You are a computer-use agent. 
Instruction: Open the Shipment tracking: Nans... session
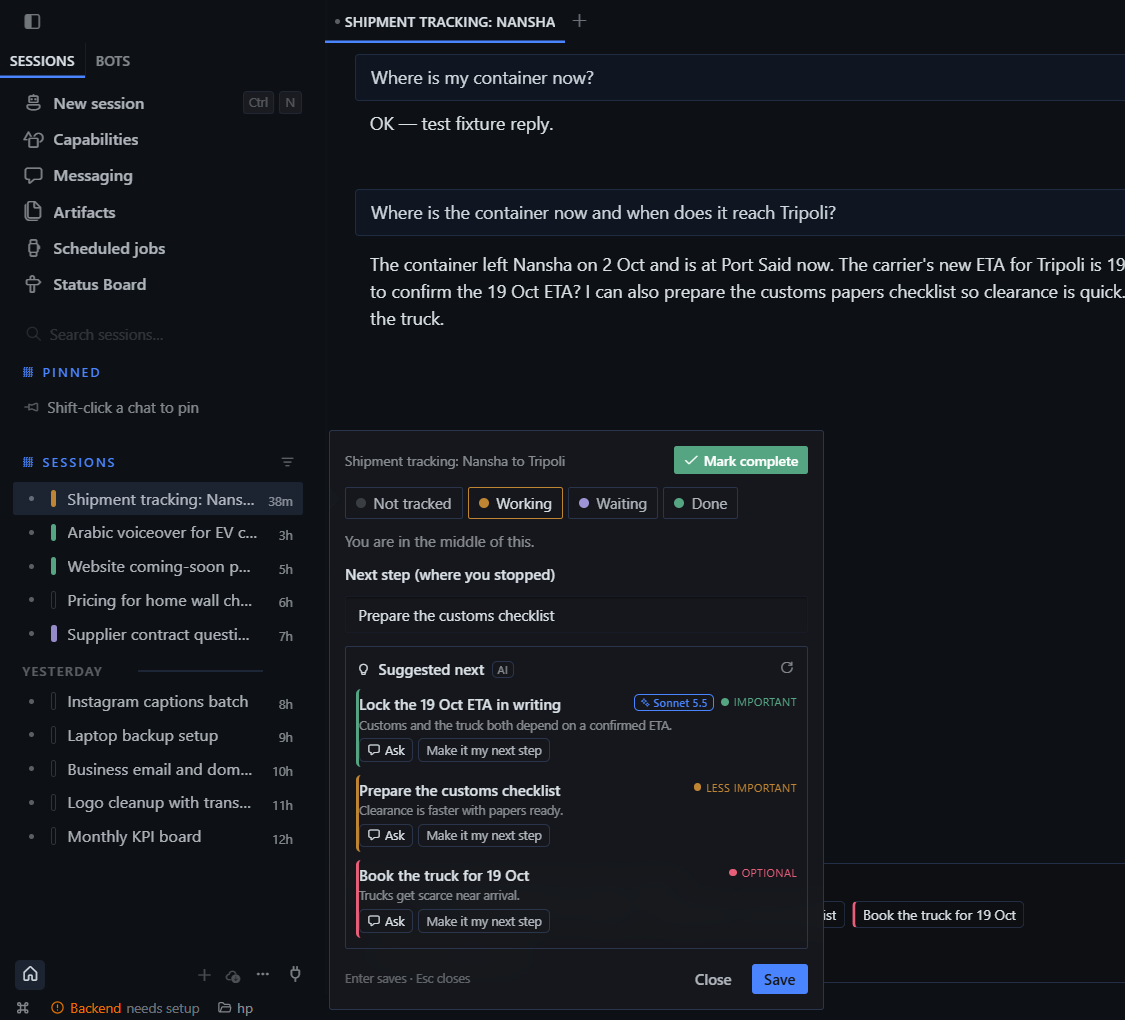point(159,499)
